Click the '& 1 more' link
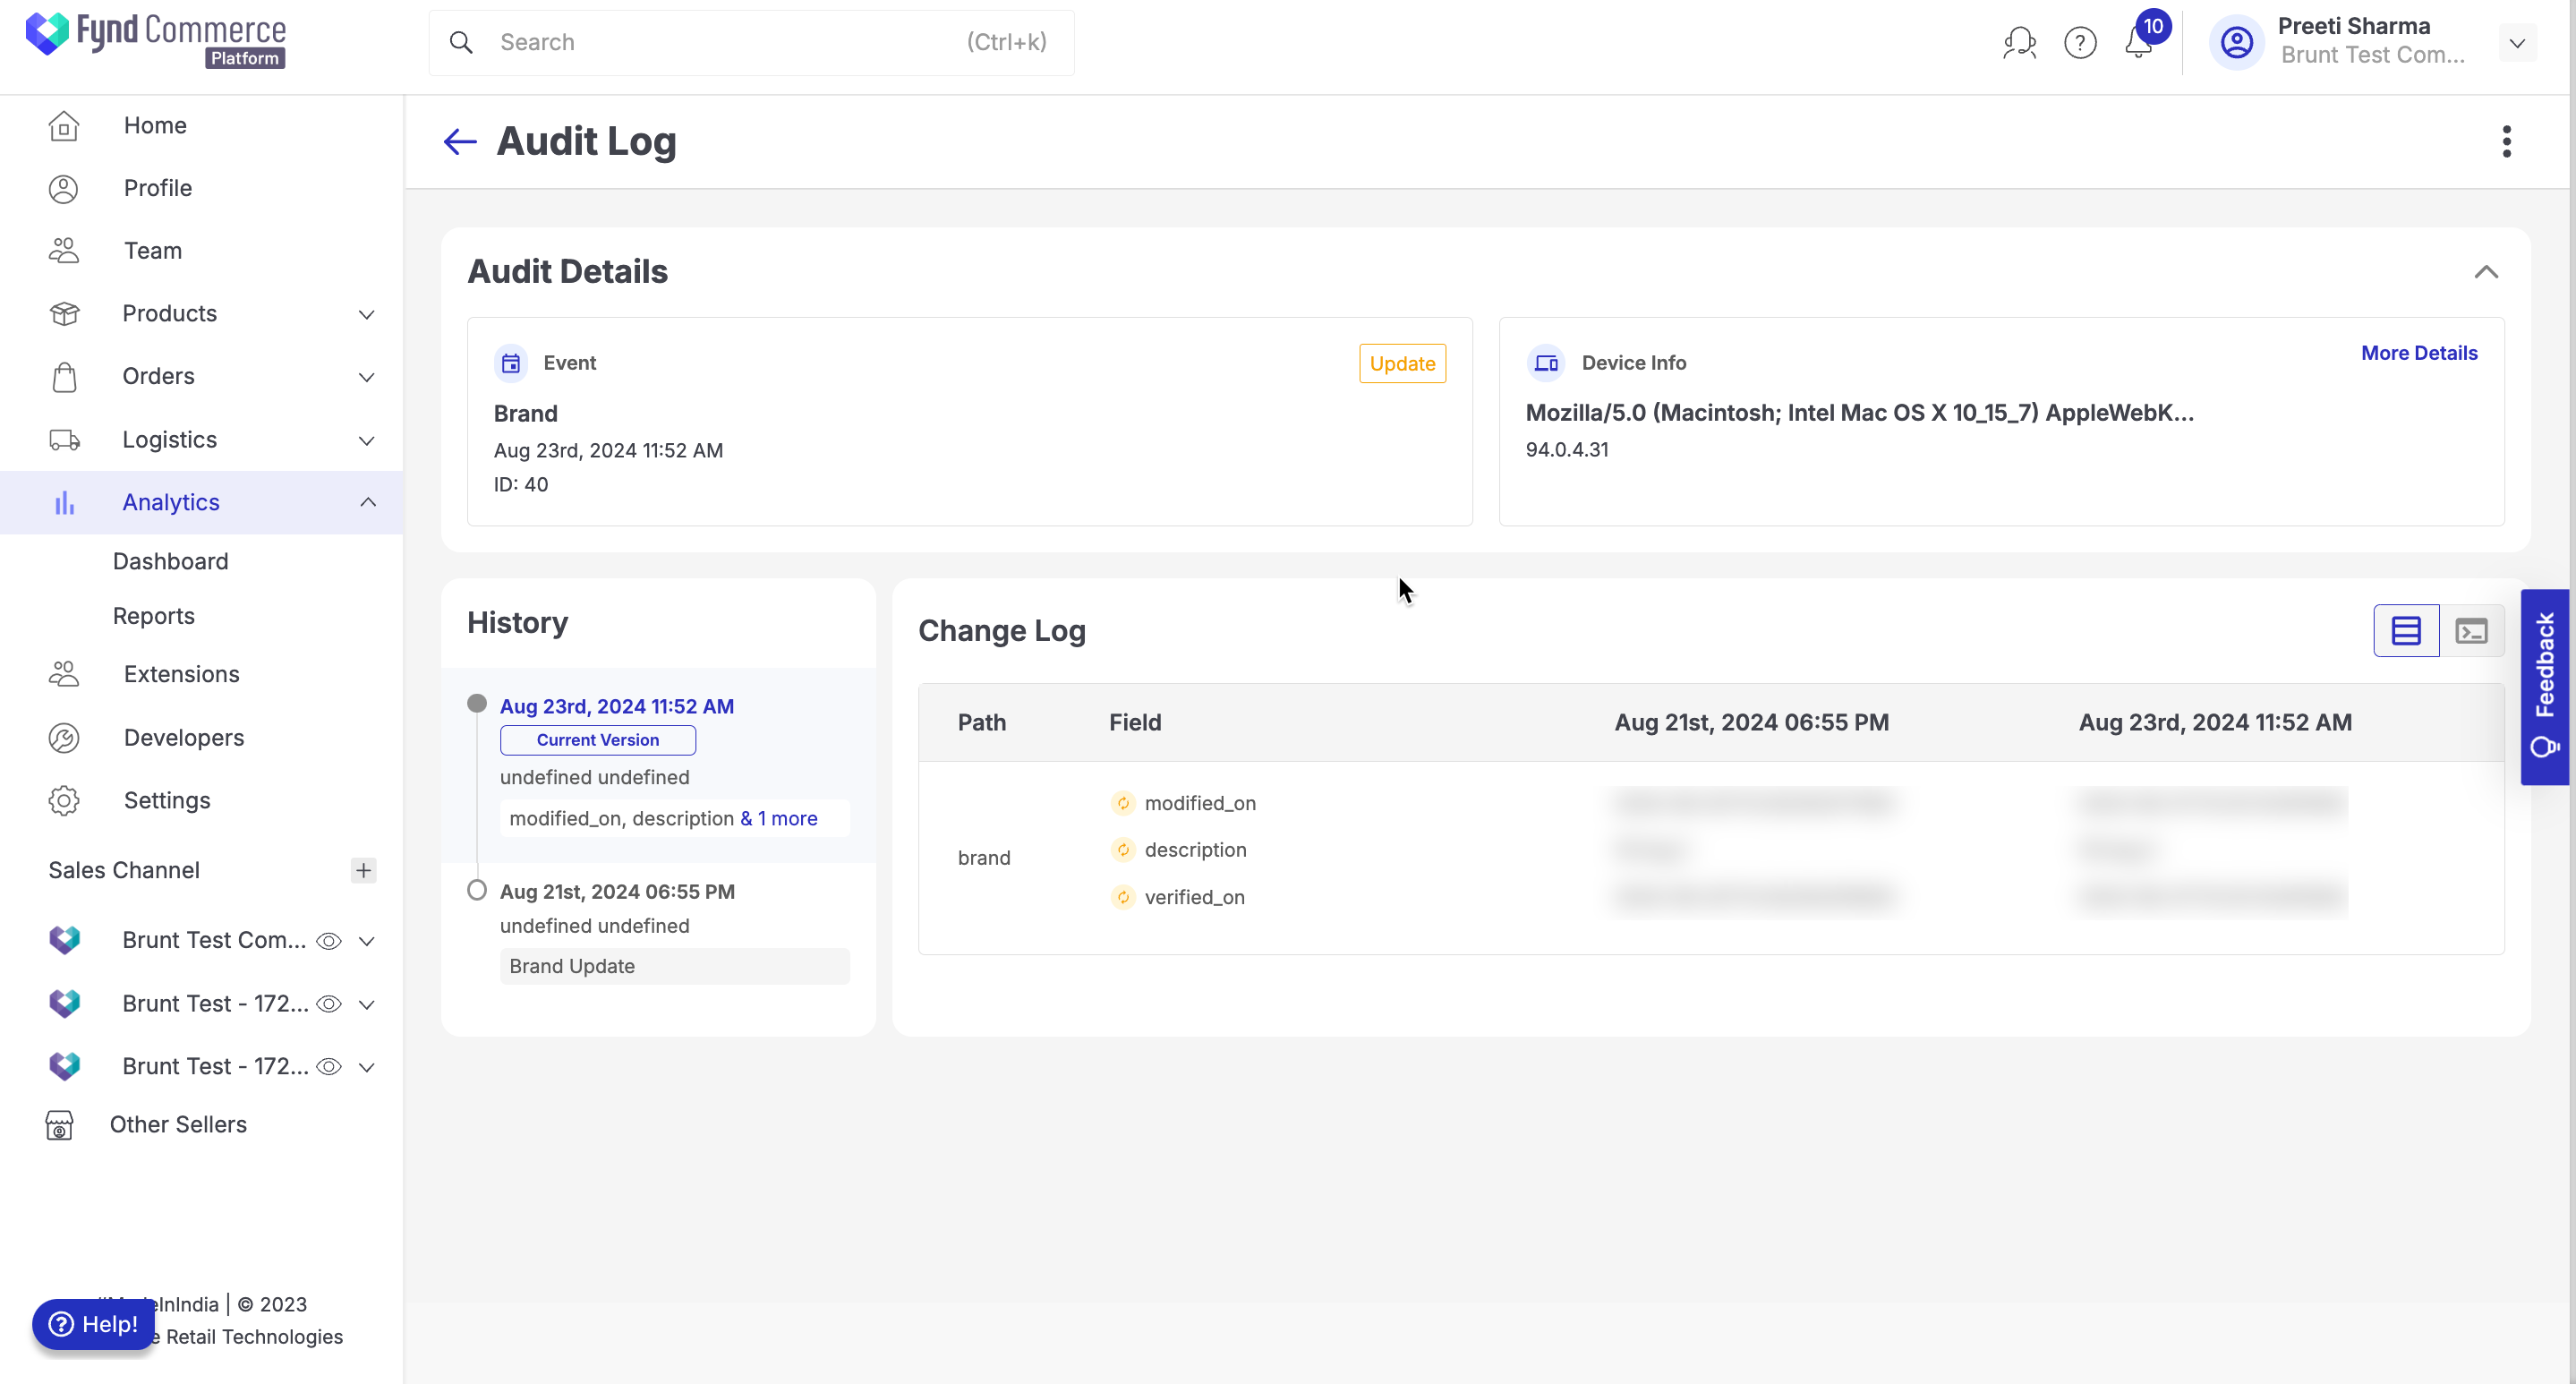Viewport: 2576px width, 1384px height. (x=779, y=818)
